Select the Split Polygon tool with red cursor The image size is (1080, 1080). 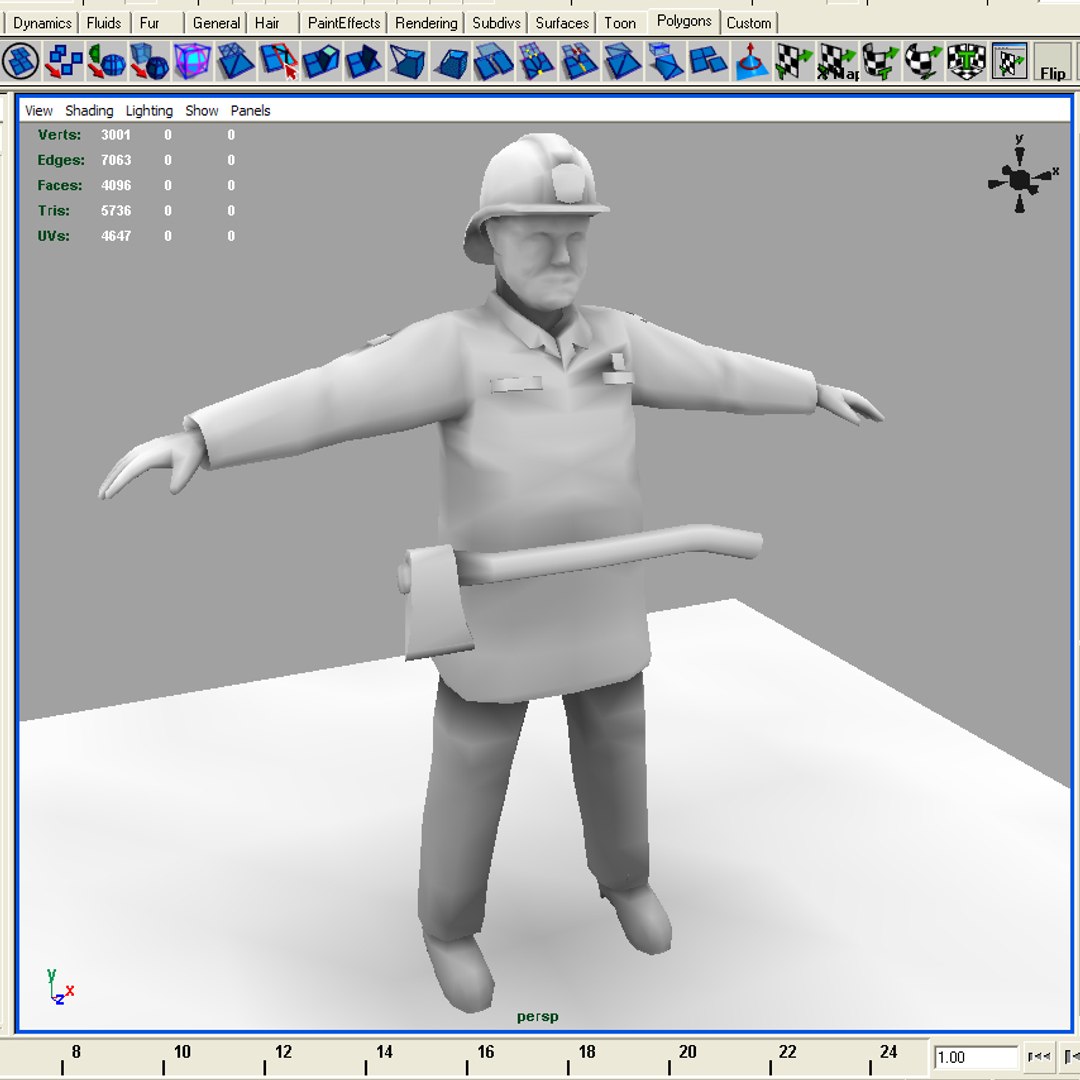click(278, 61)
